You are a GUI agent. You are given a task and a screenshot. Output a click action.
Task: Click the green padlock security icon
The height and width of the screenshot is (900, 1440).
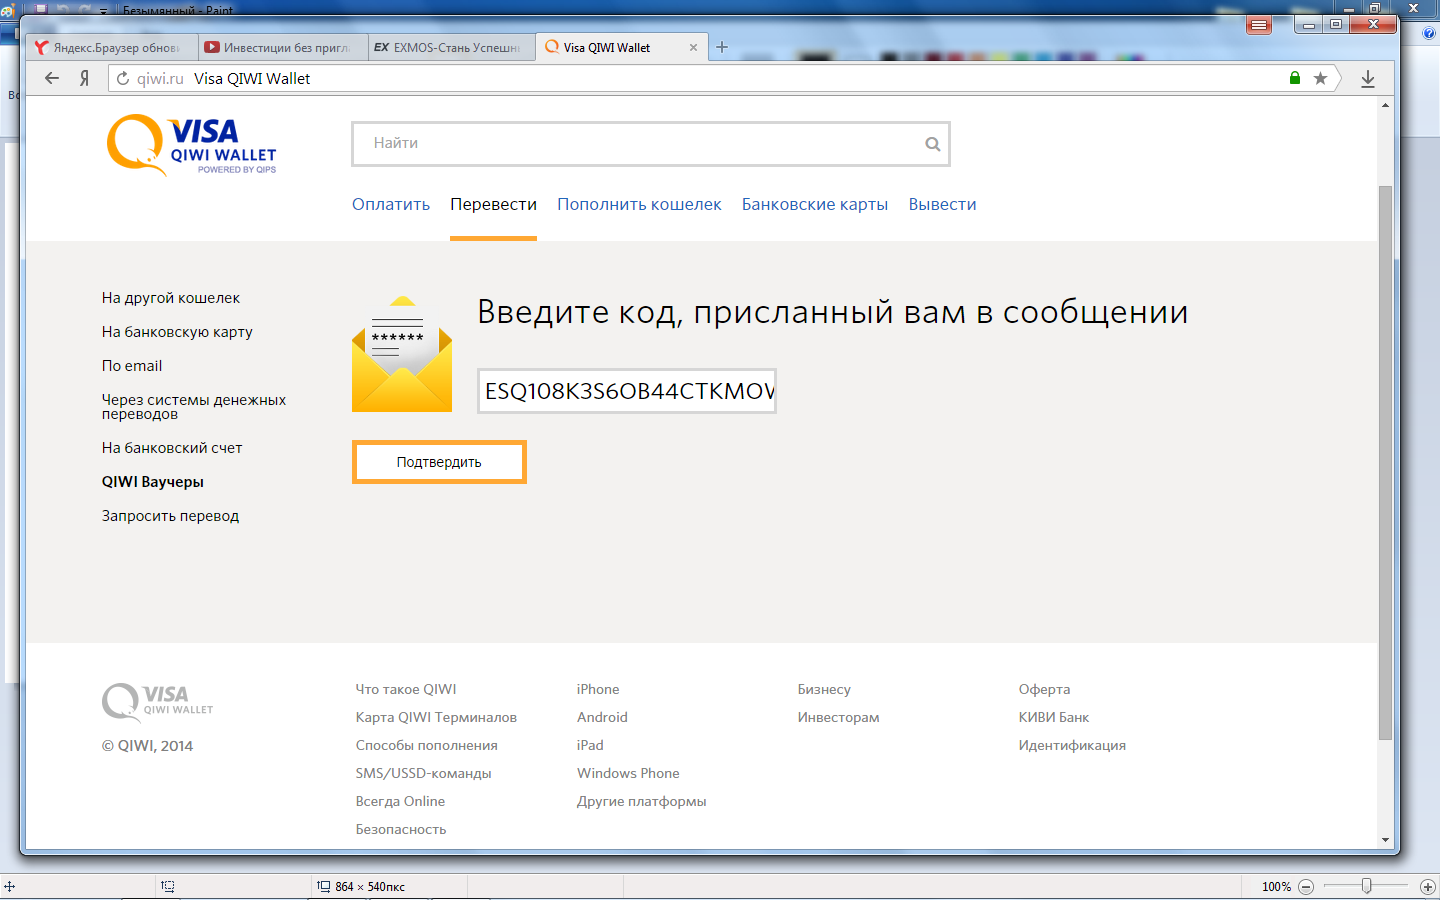tap(1295, 78)
